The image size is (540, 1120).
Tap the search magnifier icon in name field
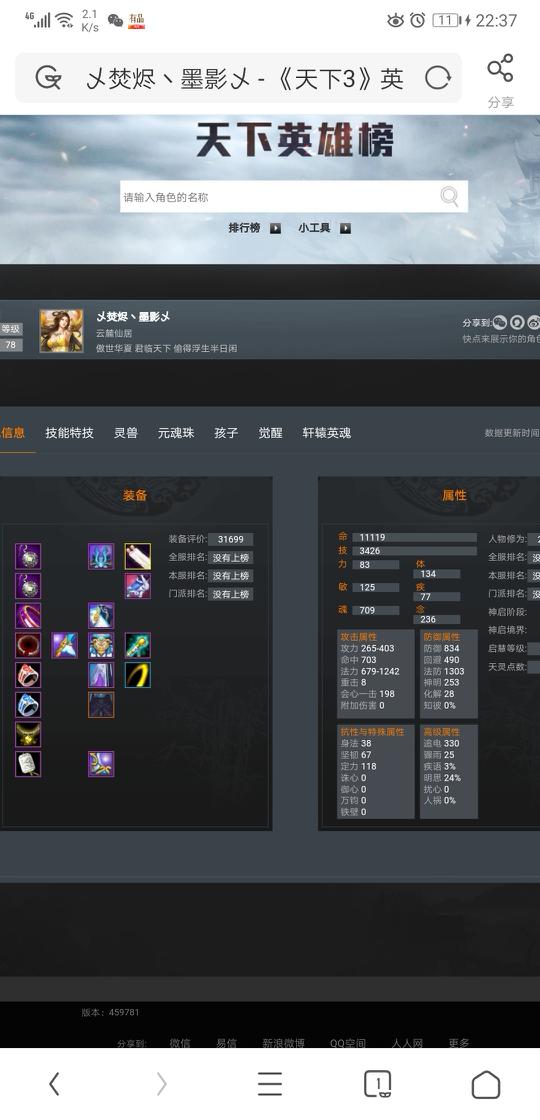(449, 196)
